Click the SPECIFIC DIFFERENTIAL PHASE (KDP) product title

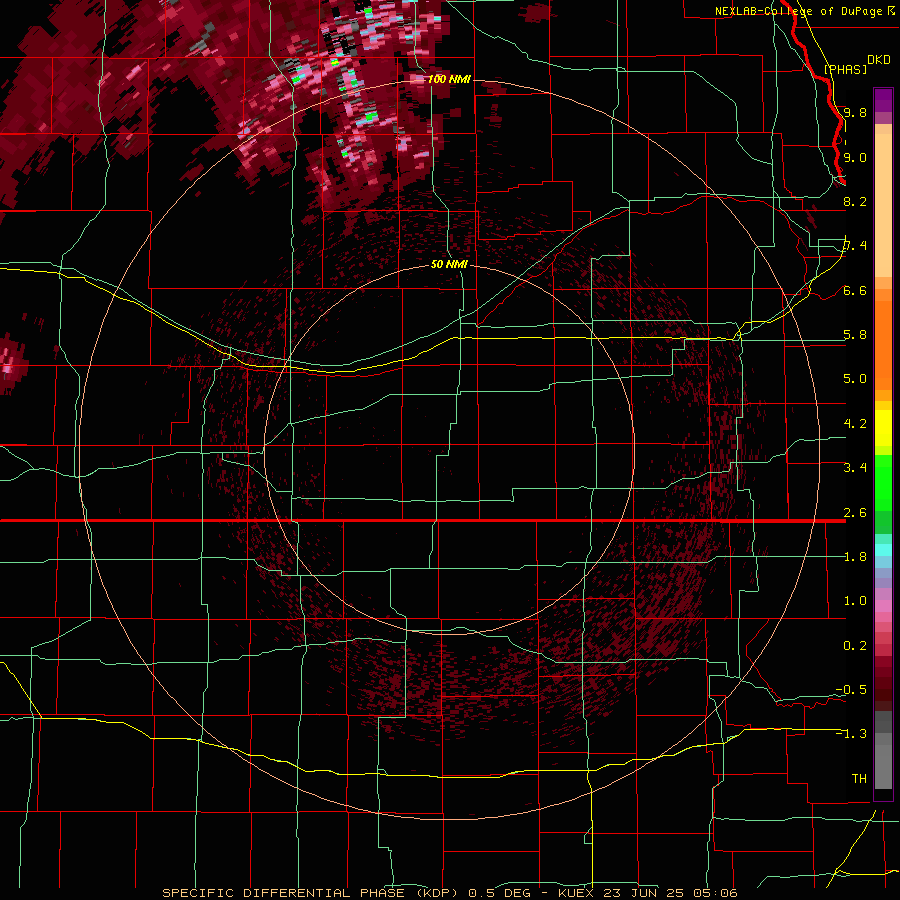(x=311, y=893)
